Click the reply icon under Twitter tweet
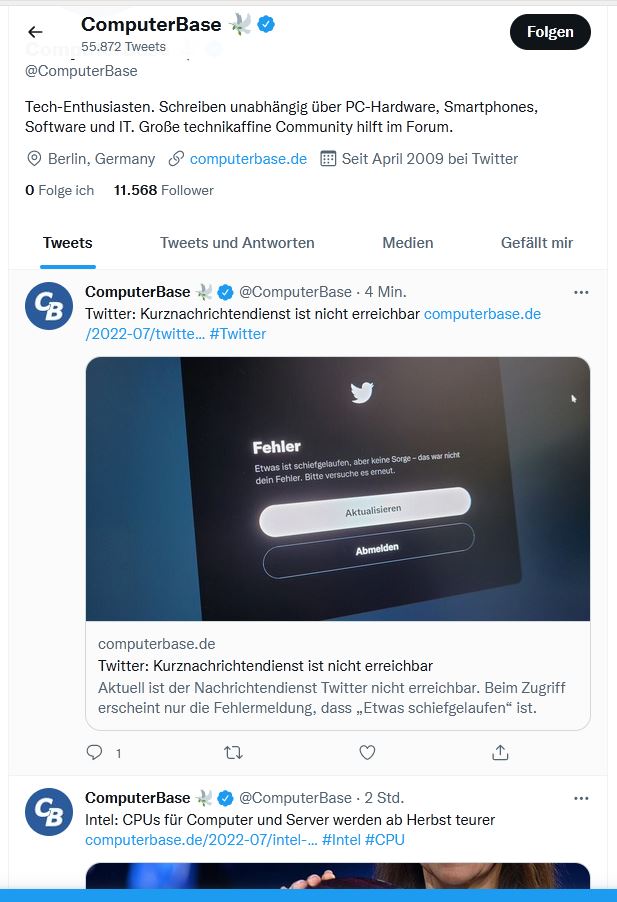Image resolution: width=617 pixels, height=902 pixels. point(95,752)
